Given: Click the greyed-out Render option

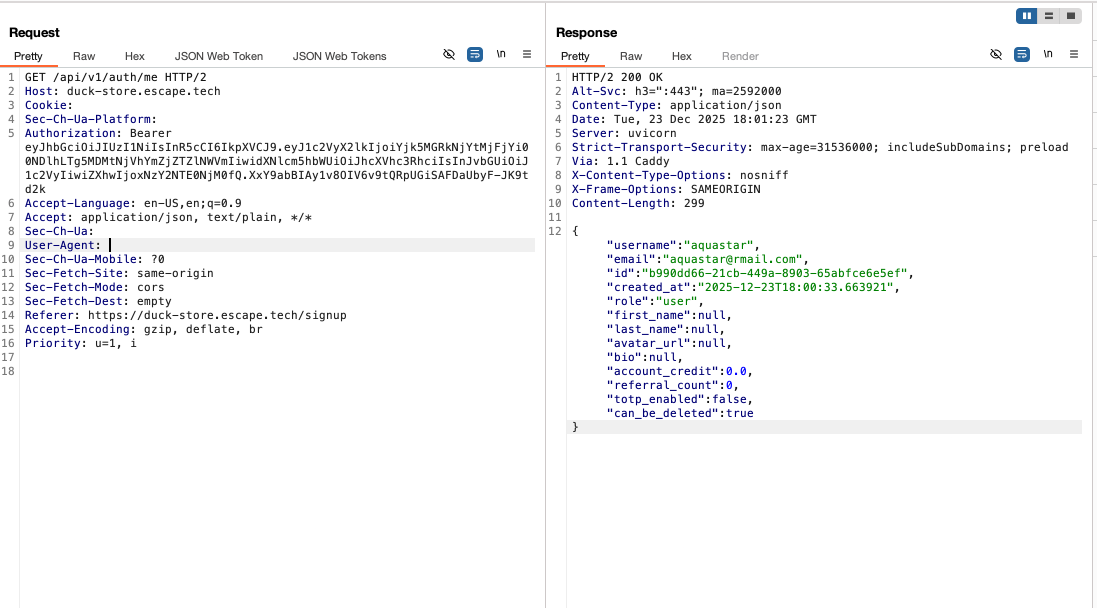Looking at the screenshot, I should [x=739, y=56].
